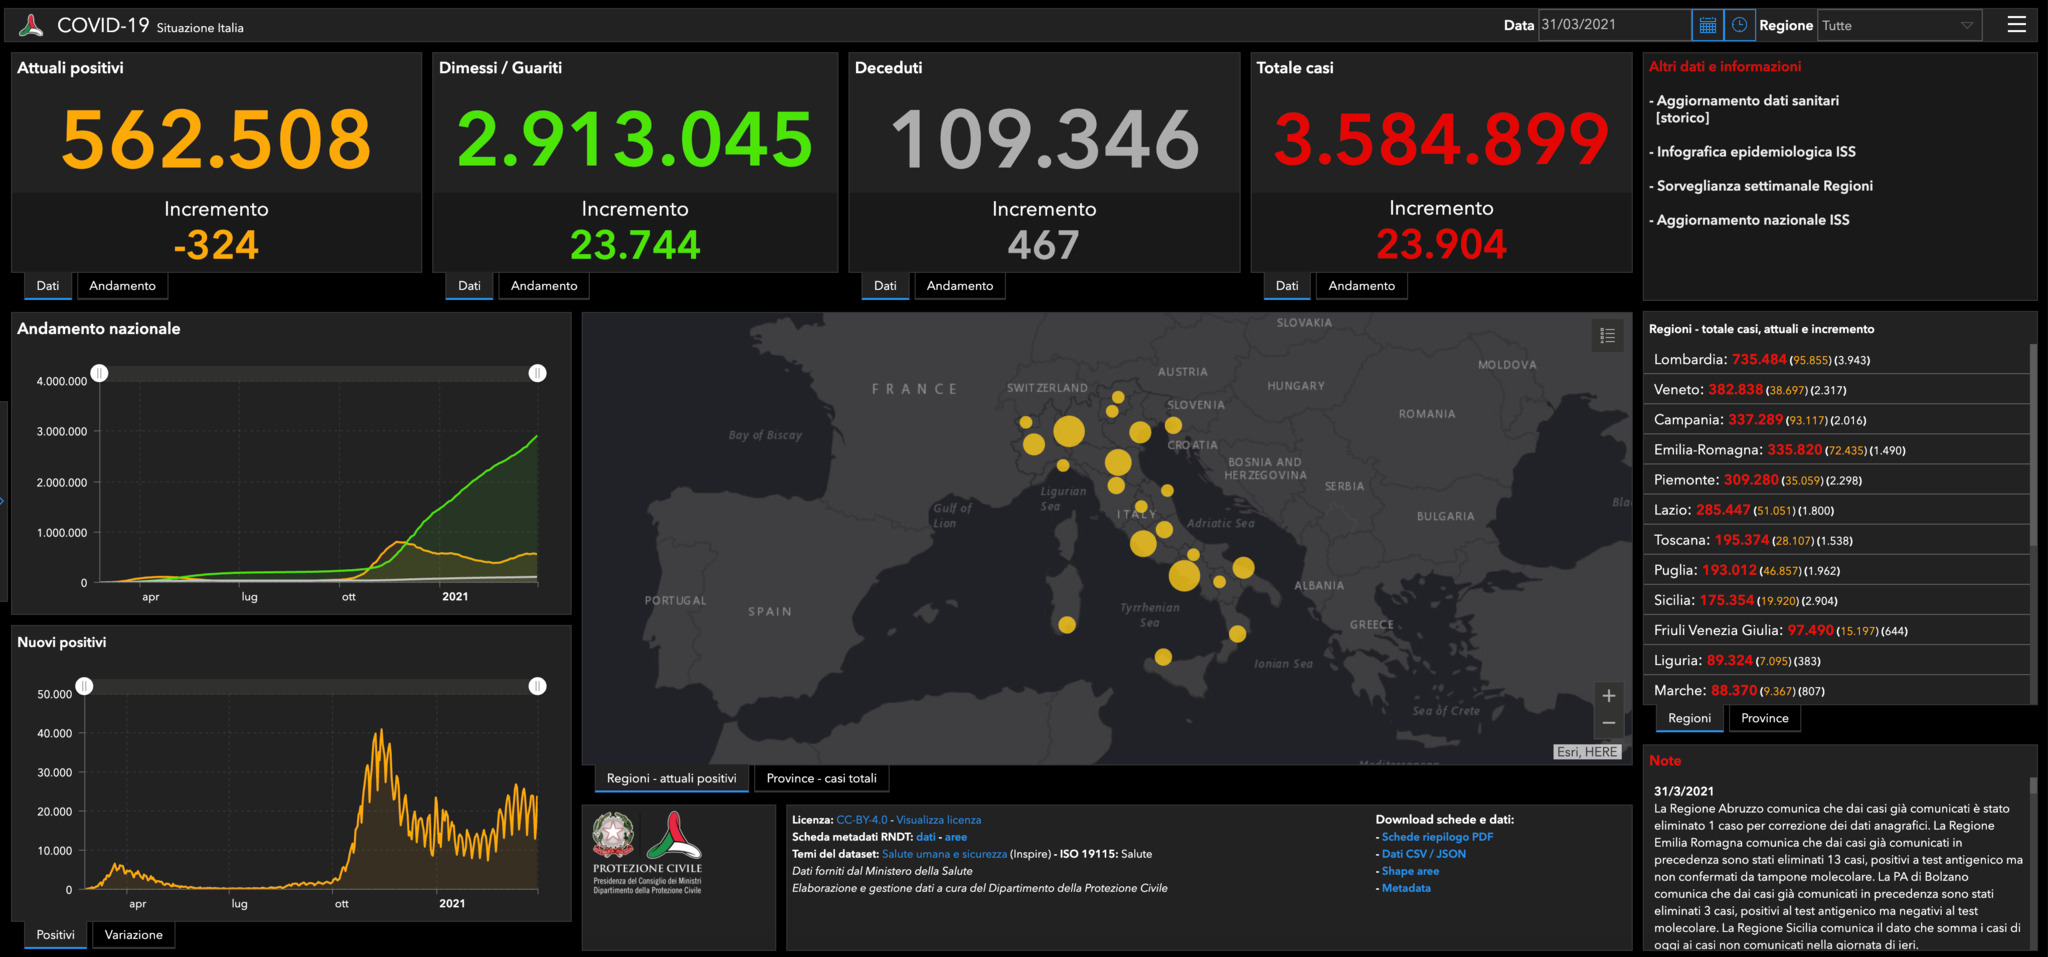Screen dimensions: 2048x957
Task: Zoom in on the map
Action: (1608, 696)
